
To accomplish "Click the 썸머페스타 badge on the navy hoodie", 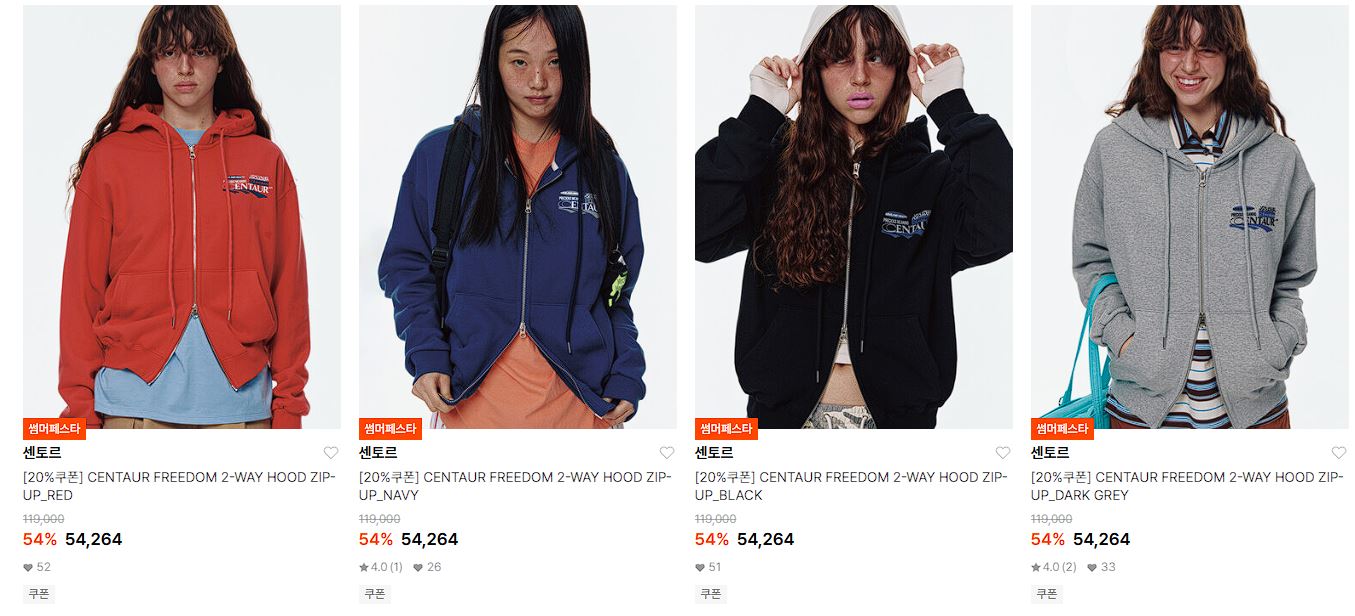I will 390,429.
